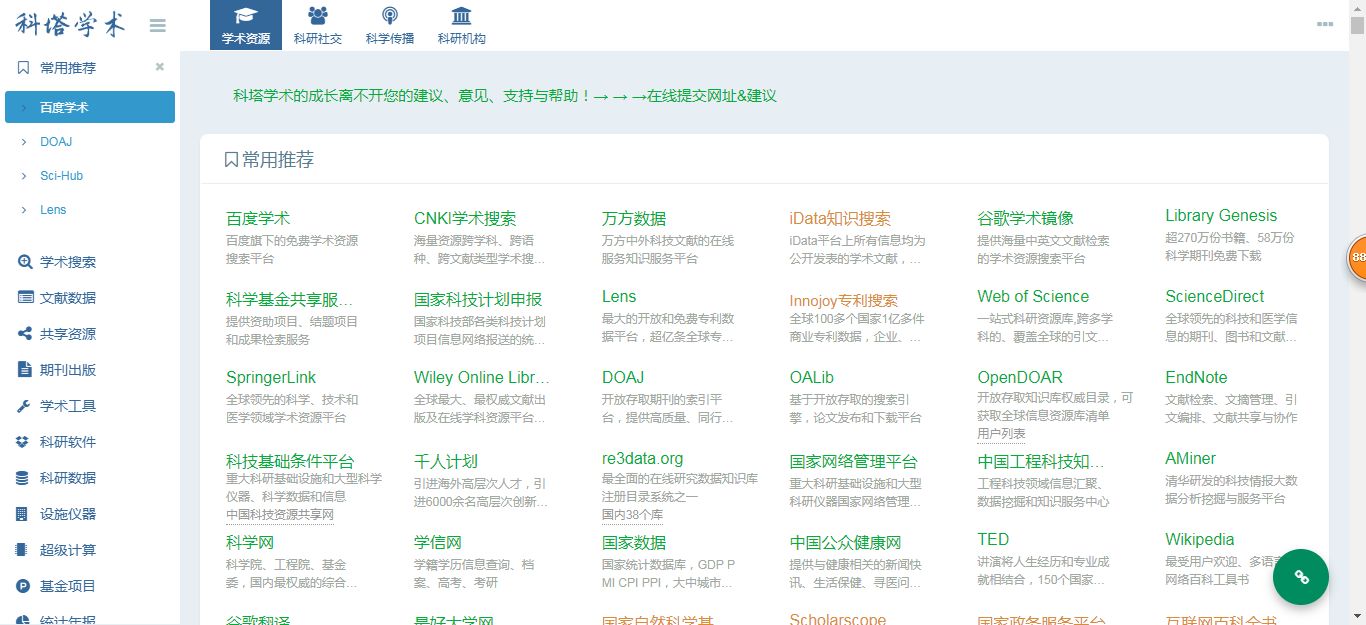Open the 共享资源 sidebar category label
The width and height of the screenshot is (1366, 625).
(x=68, y=334)
